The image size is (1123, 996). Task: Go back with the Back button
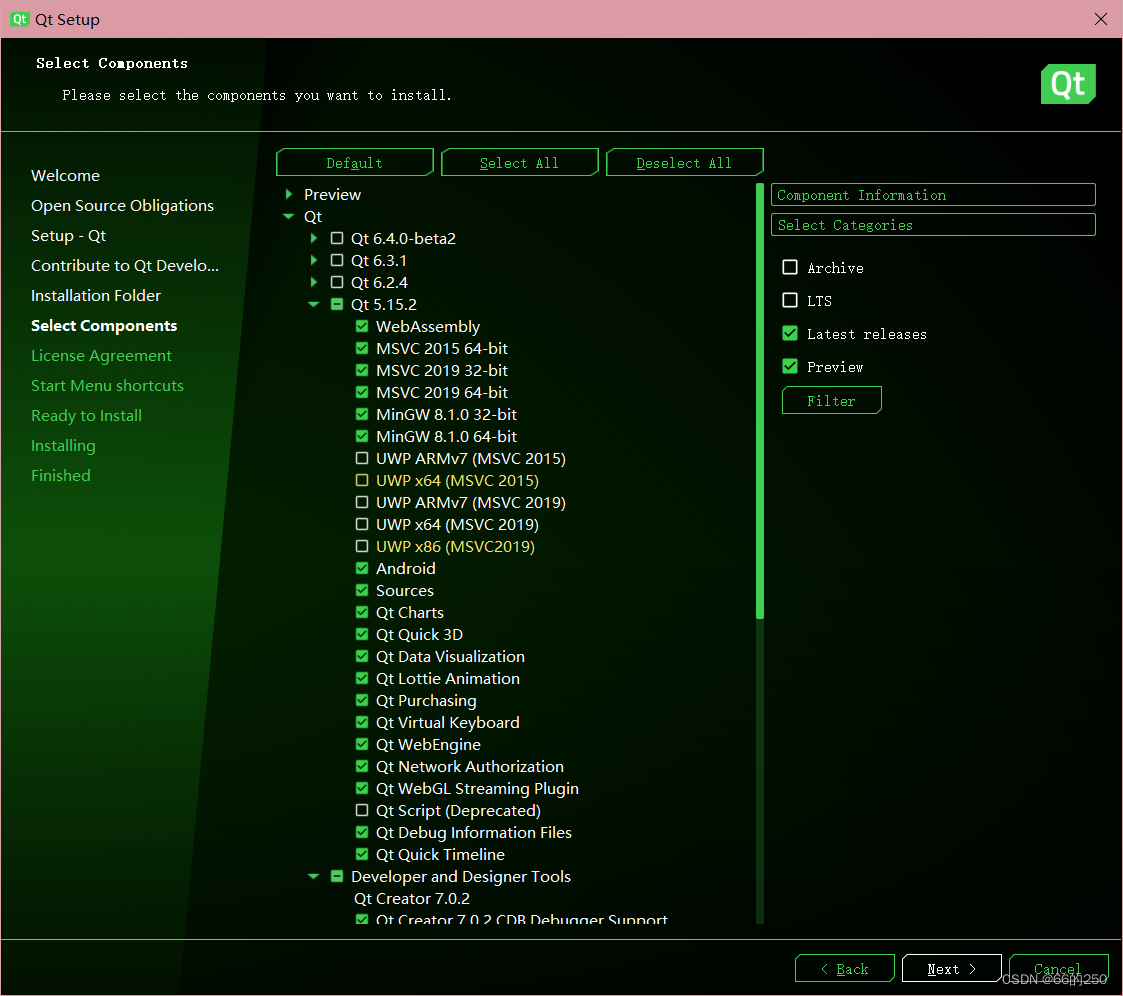coord(844,969)
